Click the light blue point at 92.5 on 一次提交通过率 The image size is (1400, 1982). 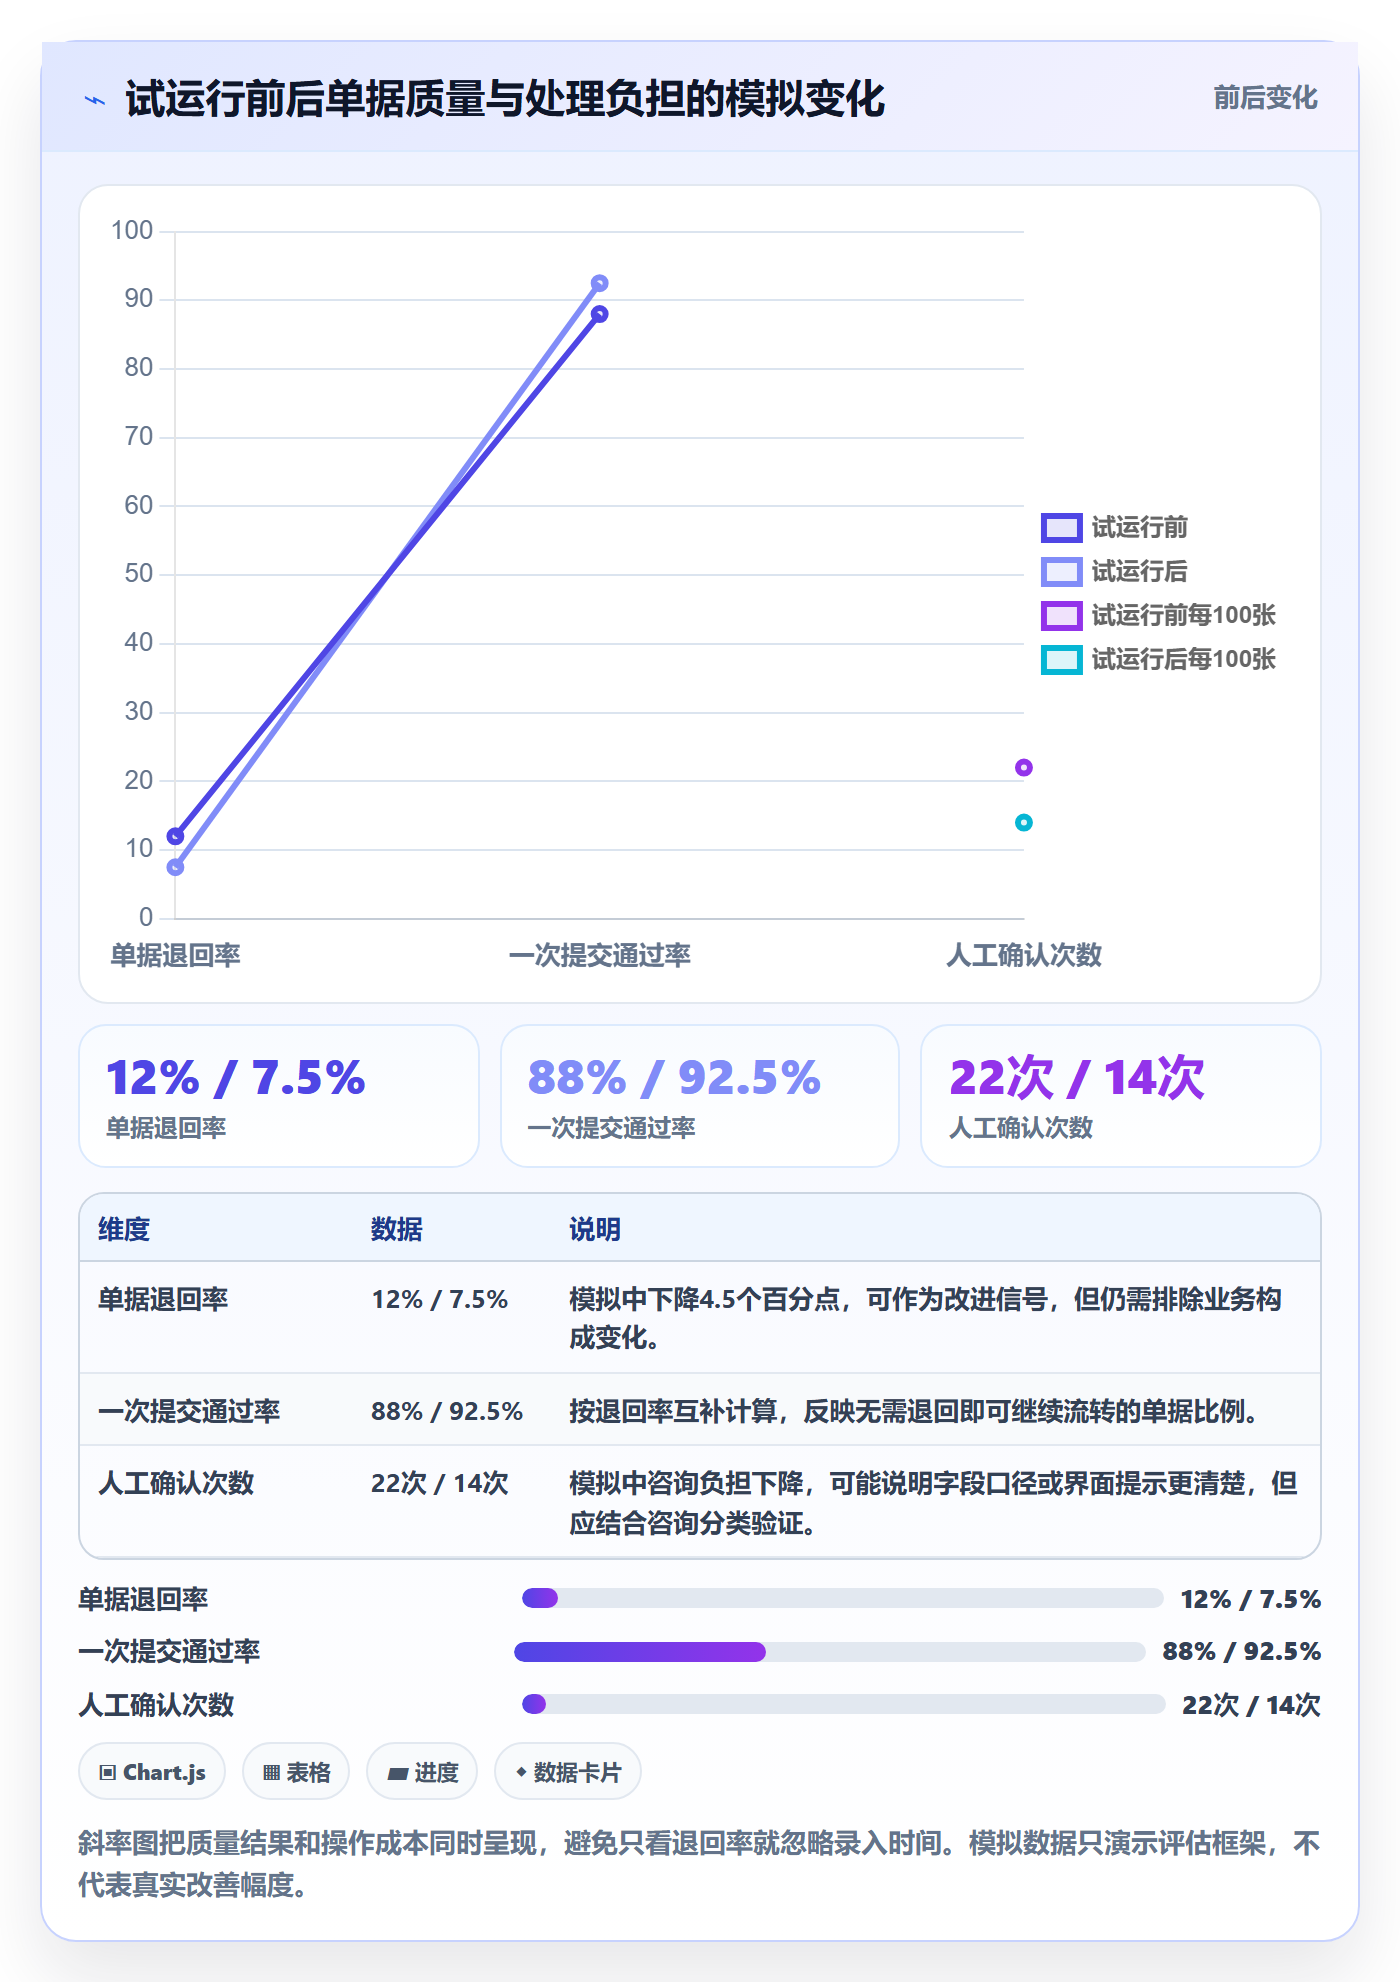tap(599, 283)
